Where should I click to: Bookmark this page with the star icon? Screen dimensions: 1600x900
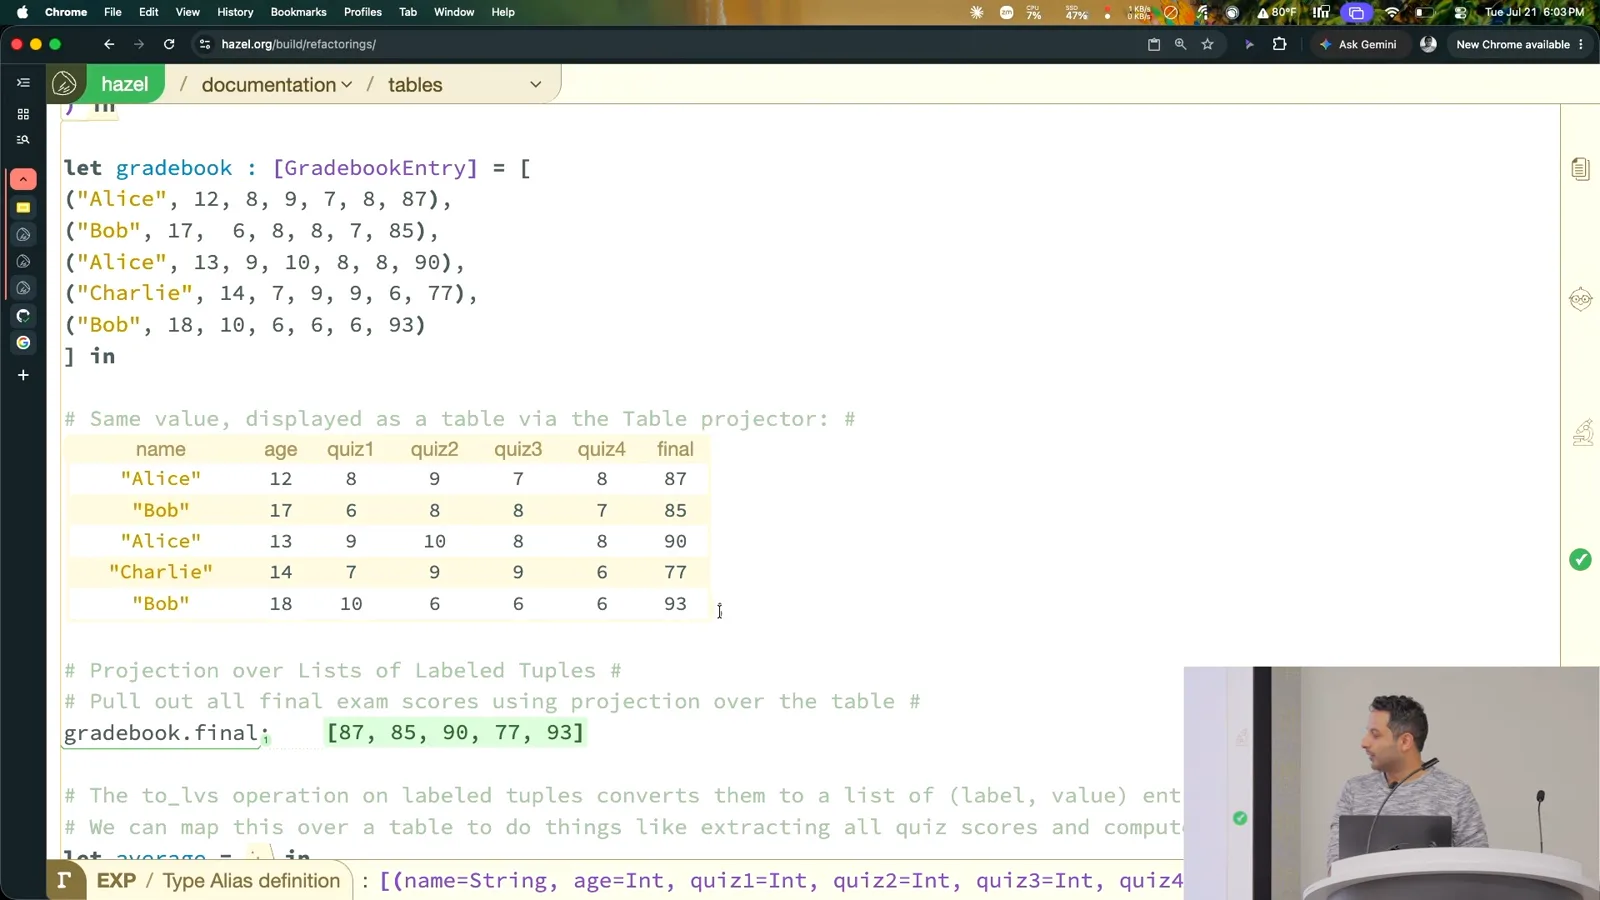(x=1208, y=44)
